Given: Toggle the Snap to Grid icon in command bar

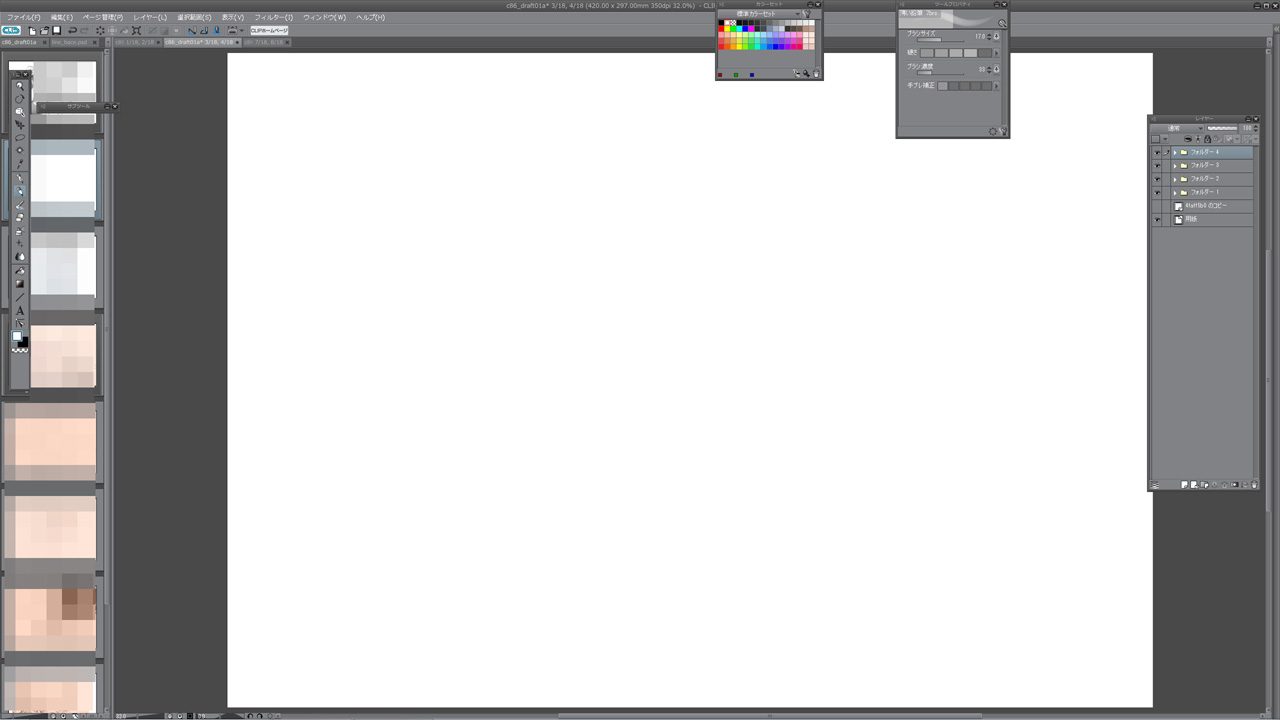Looking at the screenshot, I should coord(216,31).
